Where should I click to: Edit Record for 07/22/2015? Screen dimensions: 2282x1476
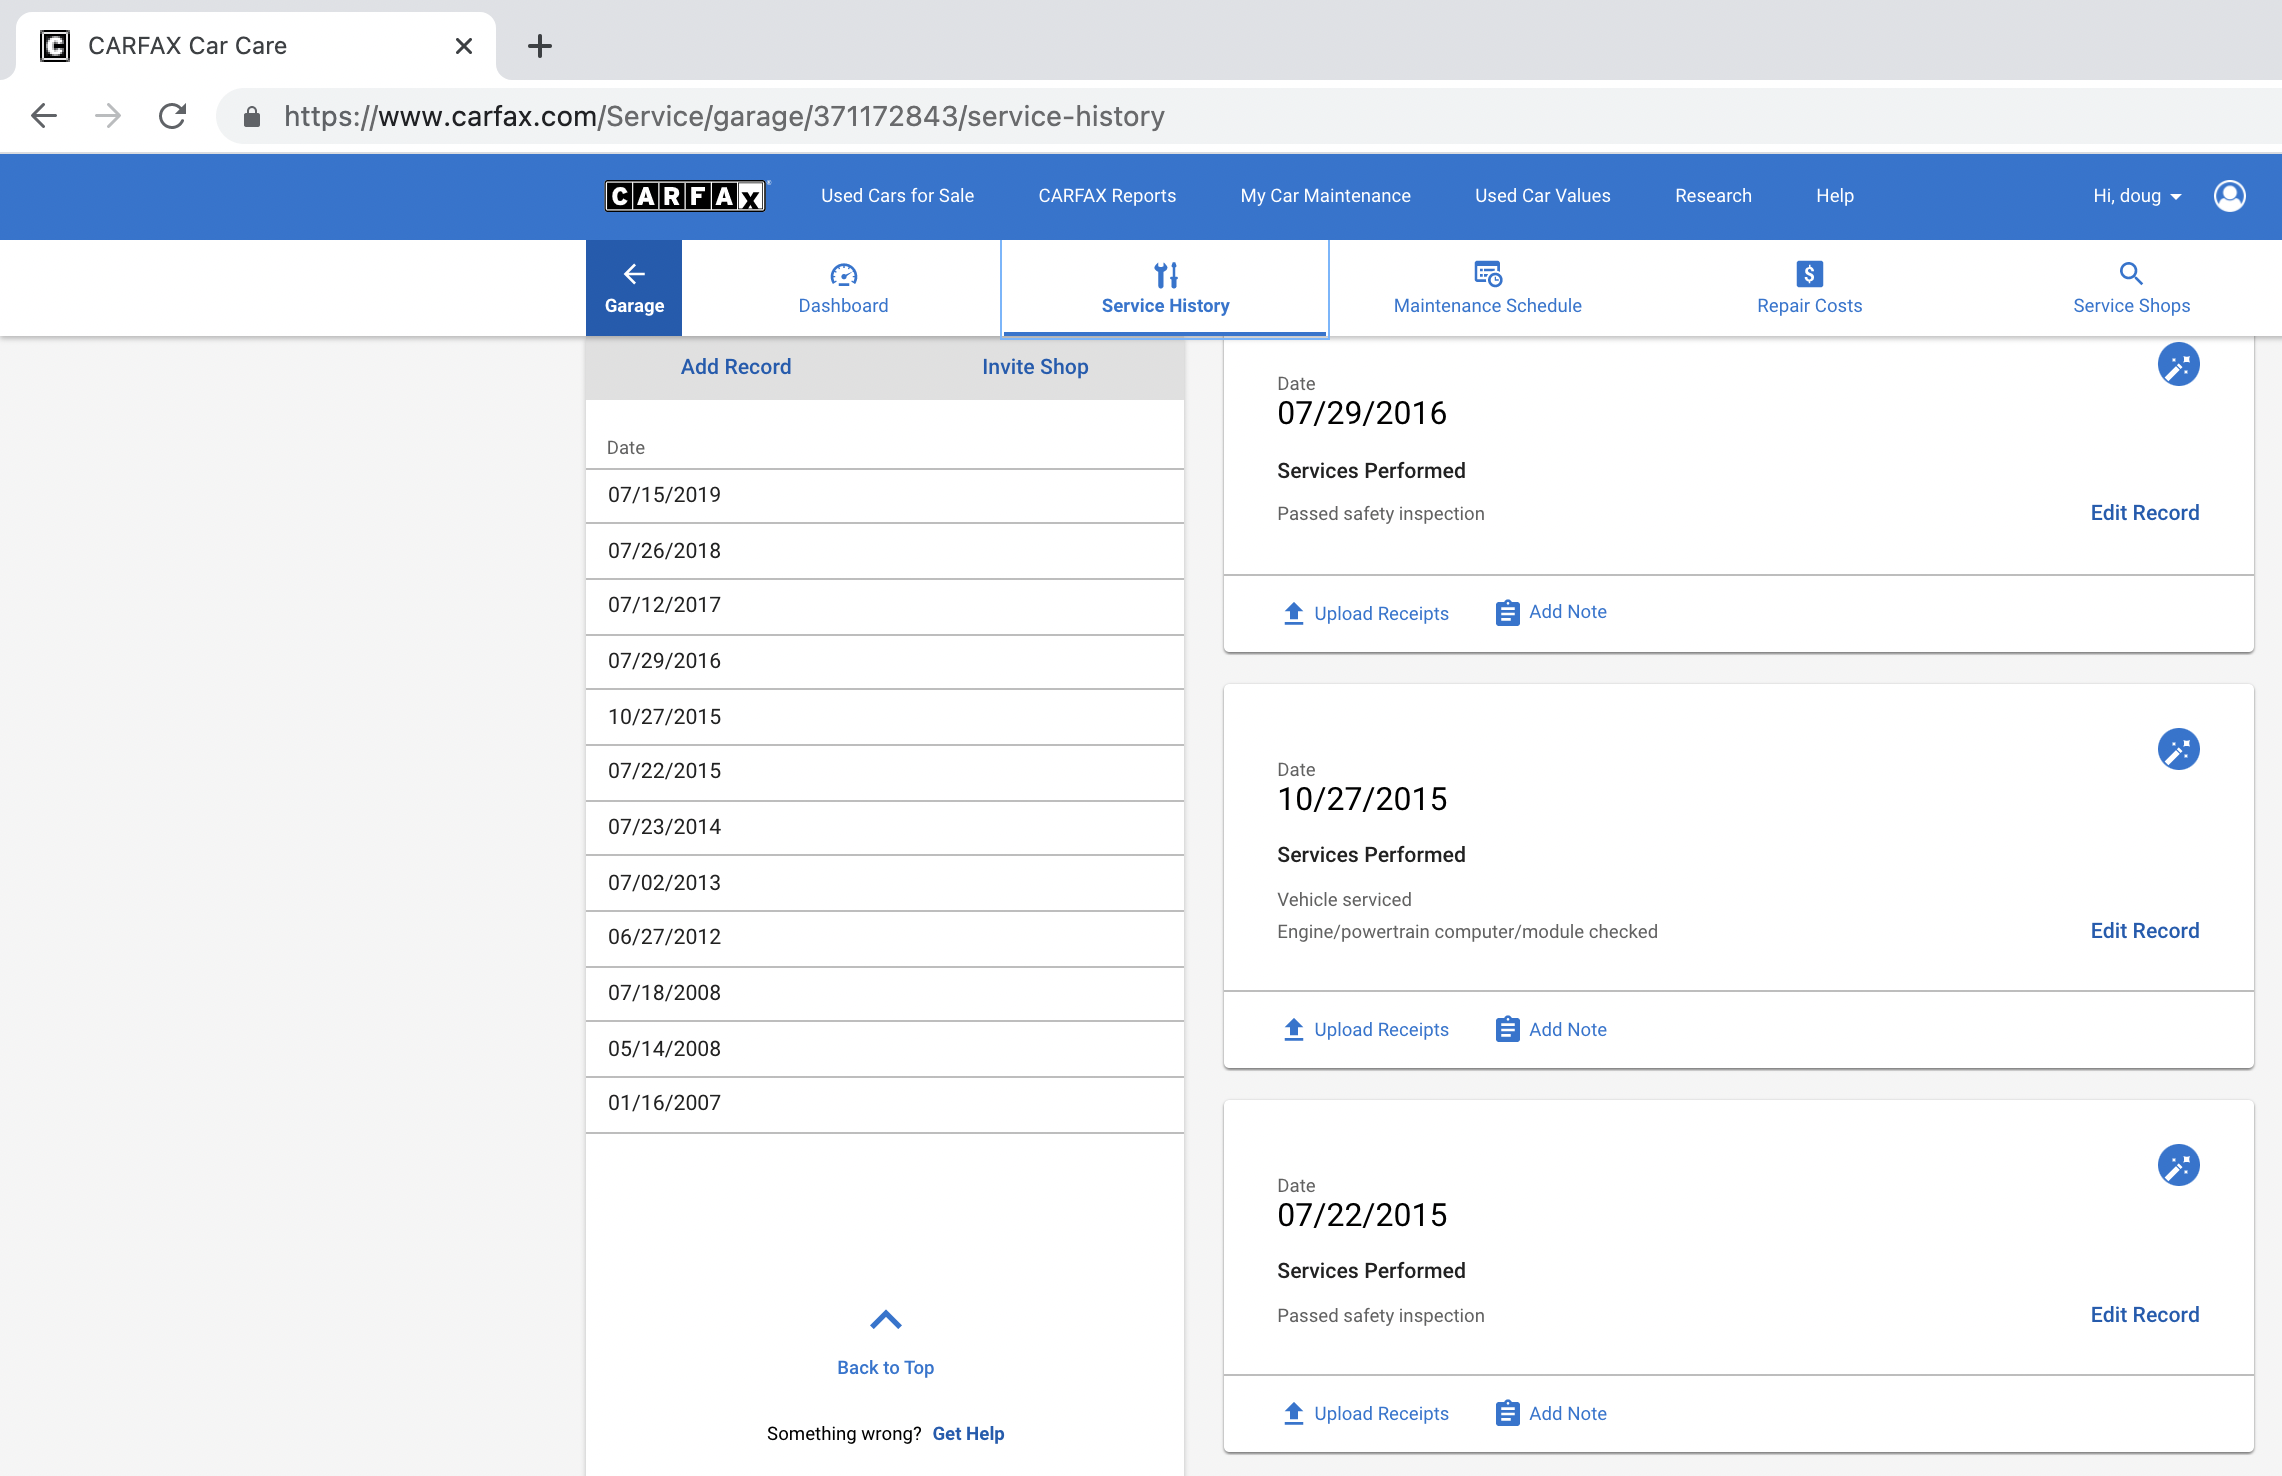2144,1315
